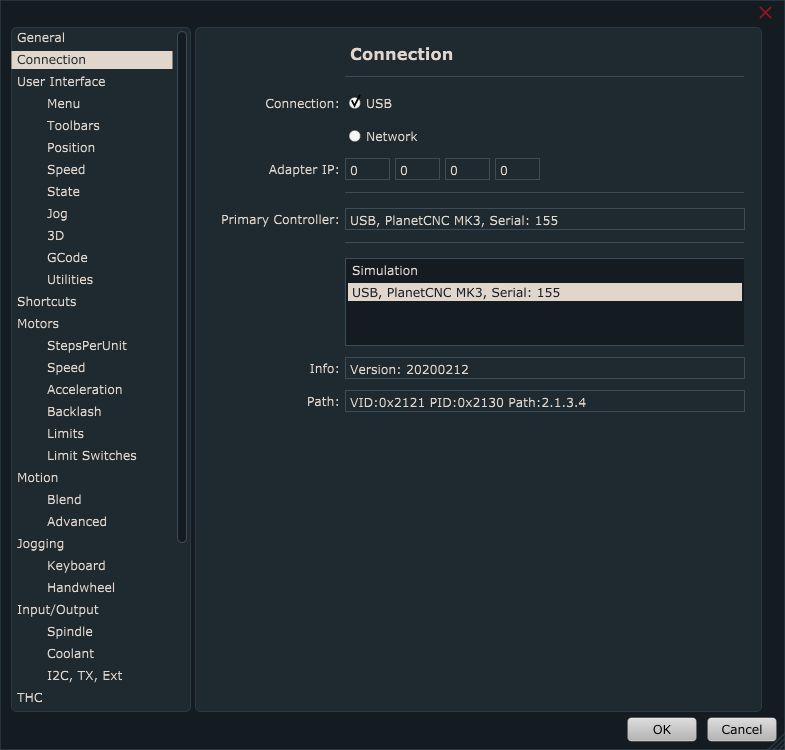Open Limit Switches settings
The width and height of the screenshot is (785, 750).
click(x=92, y=456)
